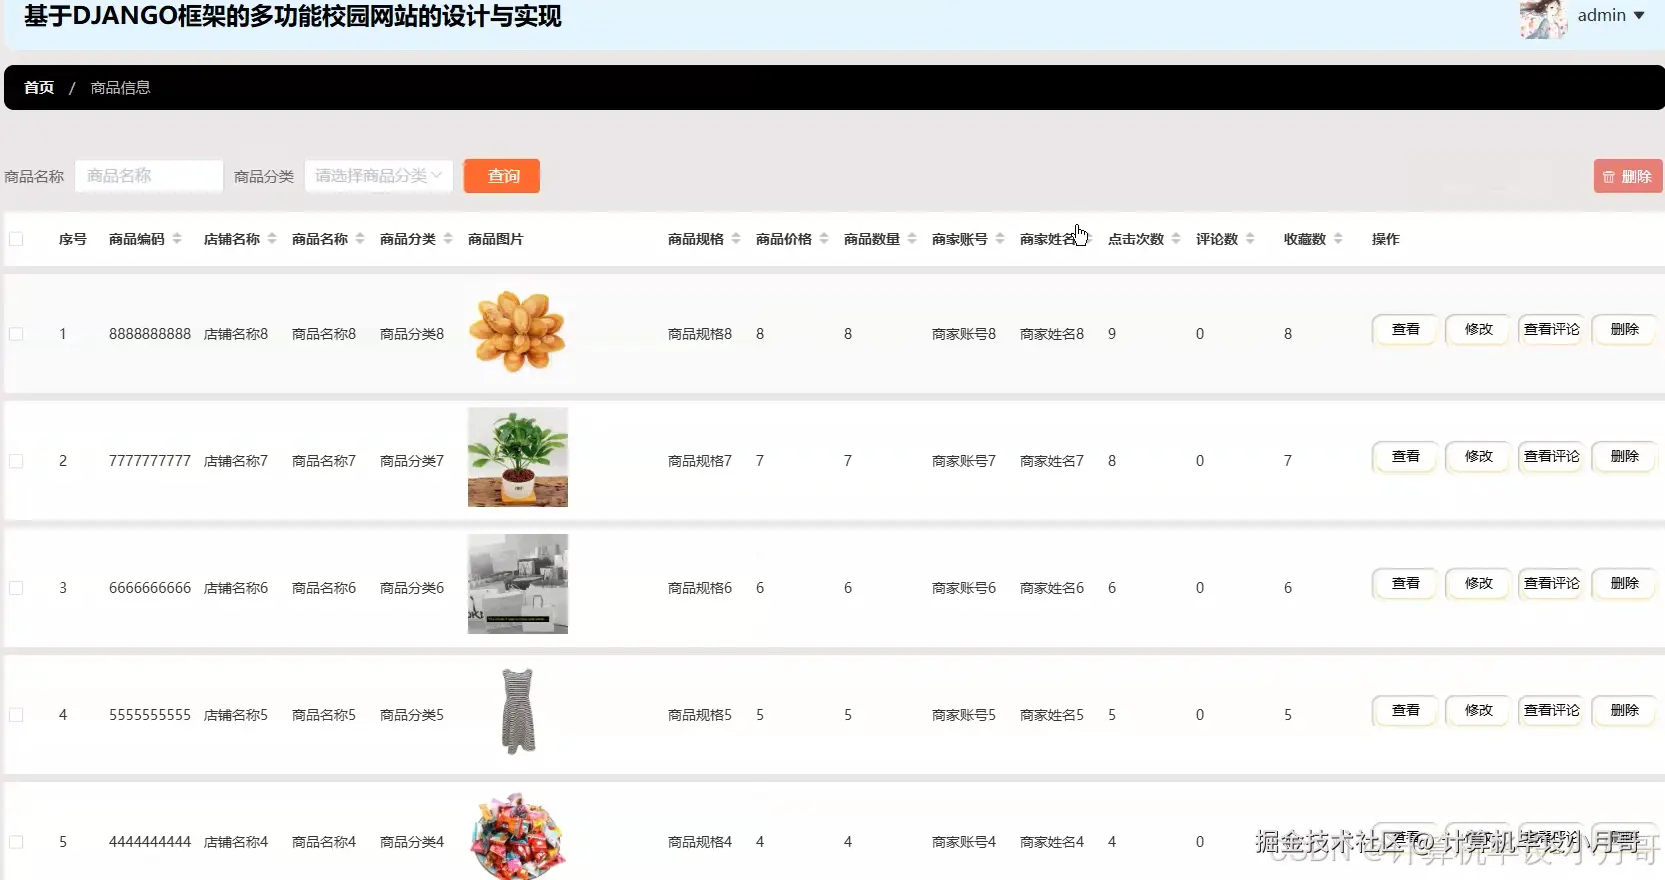
Task: Open the 商品名称8 product image
Action: pos(518,331)
